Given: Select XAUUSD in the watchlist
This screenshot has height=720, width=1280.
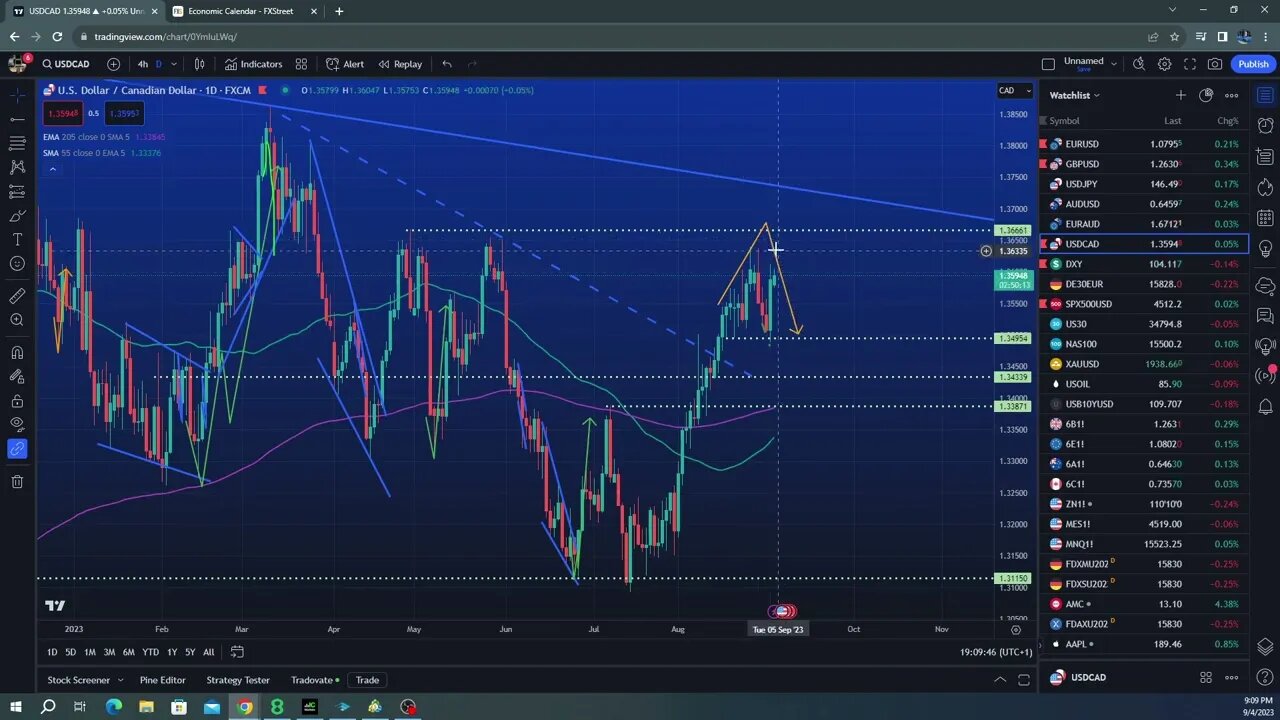Looking at the screenshot, I should (1144, 364).
